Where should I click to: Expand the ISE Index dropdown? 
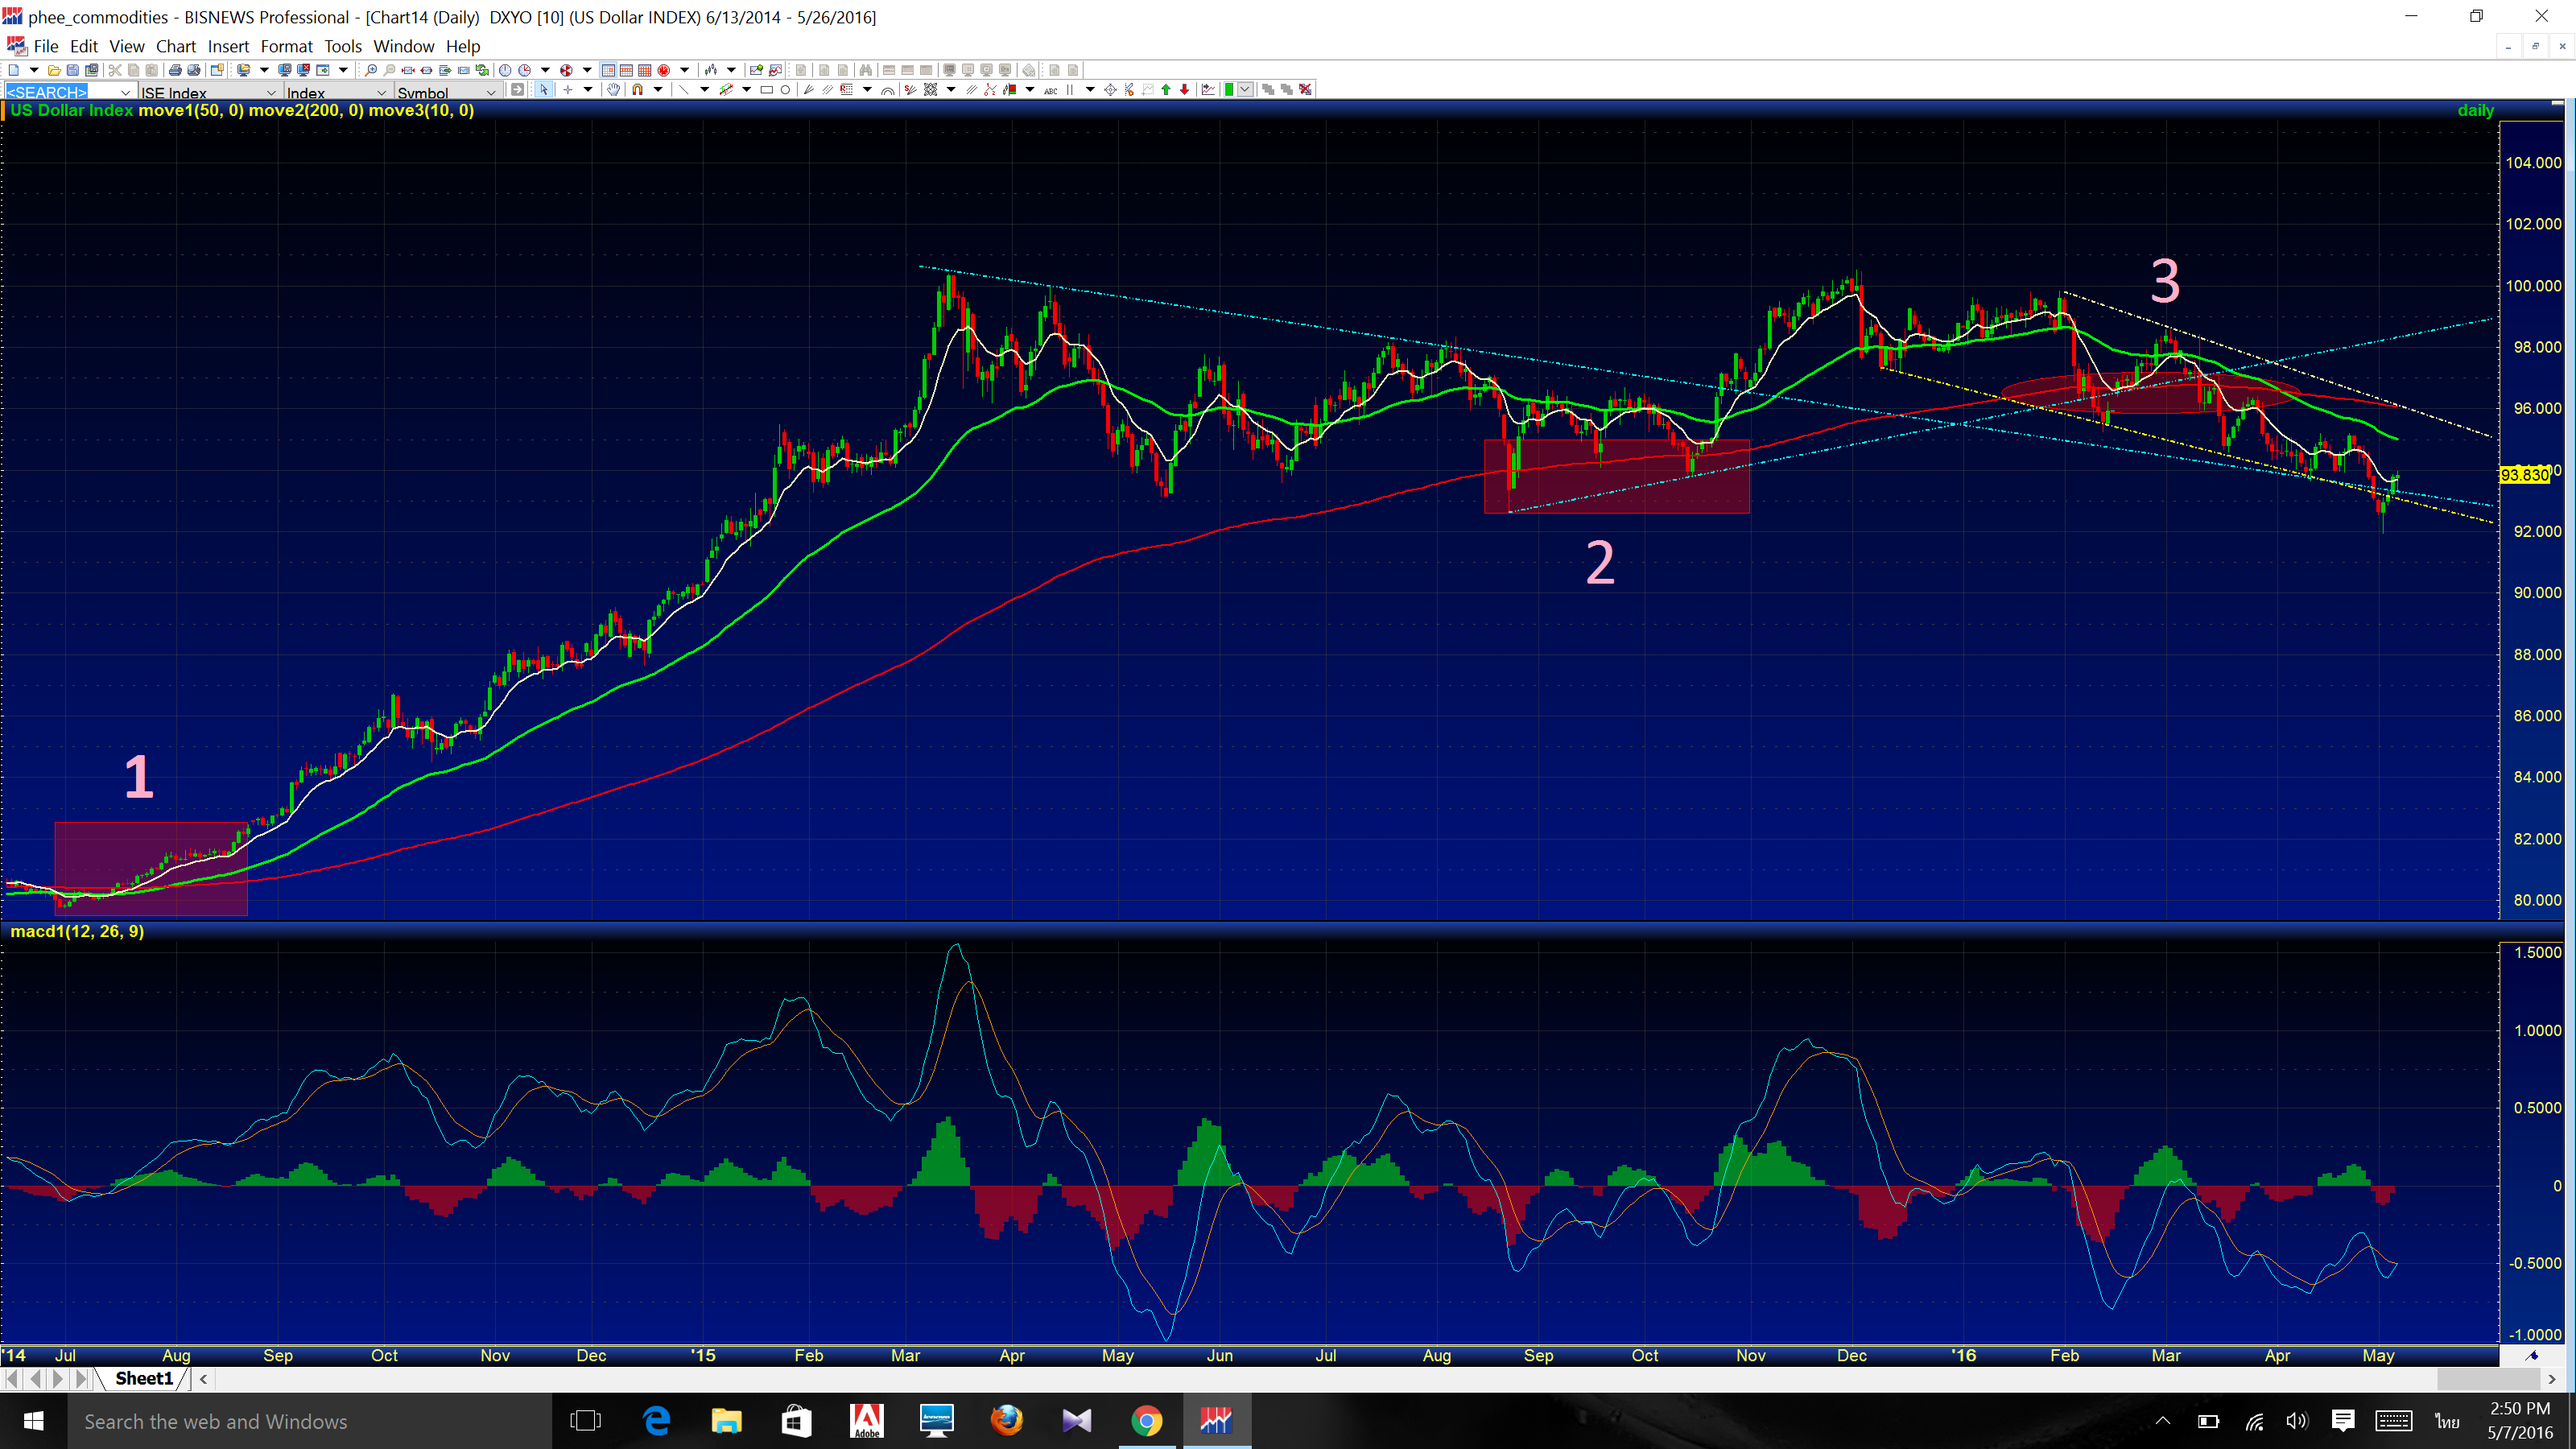point(271,92)
